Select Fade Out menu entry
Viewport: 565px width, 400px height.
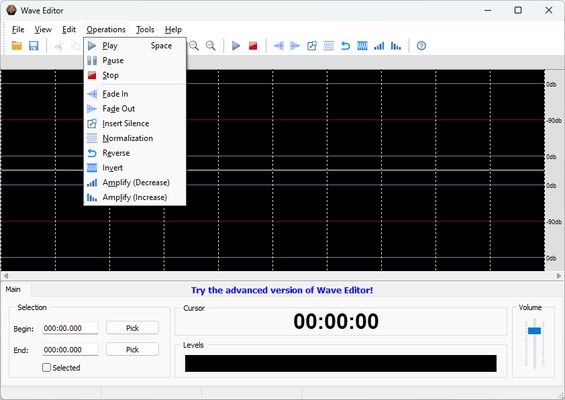pyautogui.click(x=135, y=109)
